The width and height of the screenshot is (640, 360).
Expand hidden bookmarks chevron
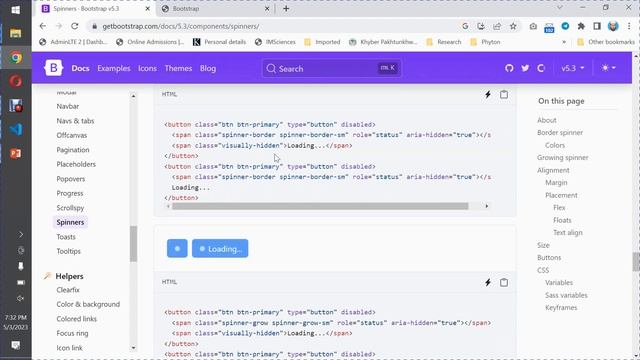[x=564, y=42]
